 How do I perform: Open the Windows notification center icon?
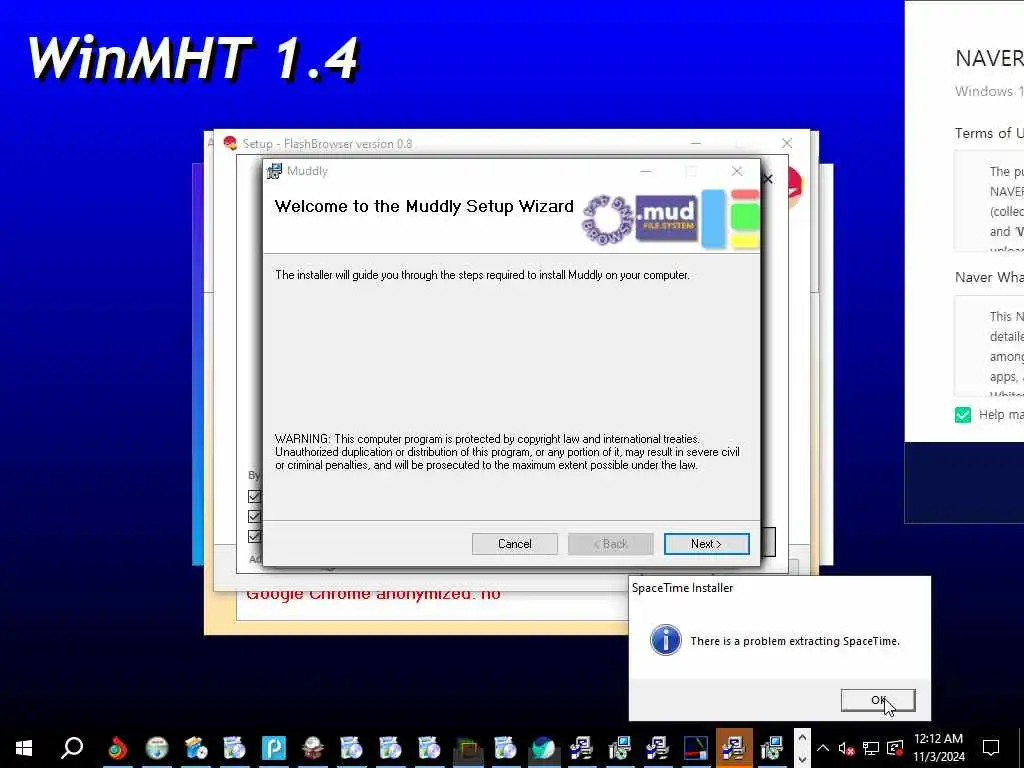(991, 748)
